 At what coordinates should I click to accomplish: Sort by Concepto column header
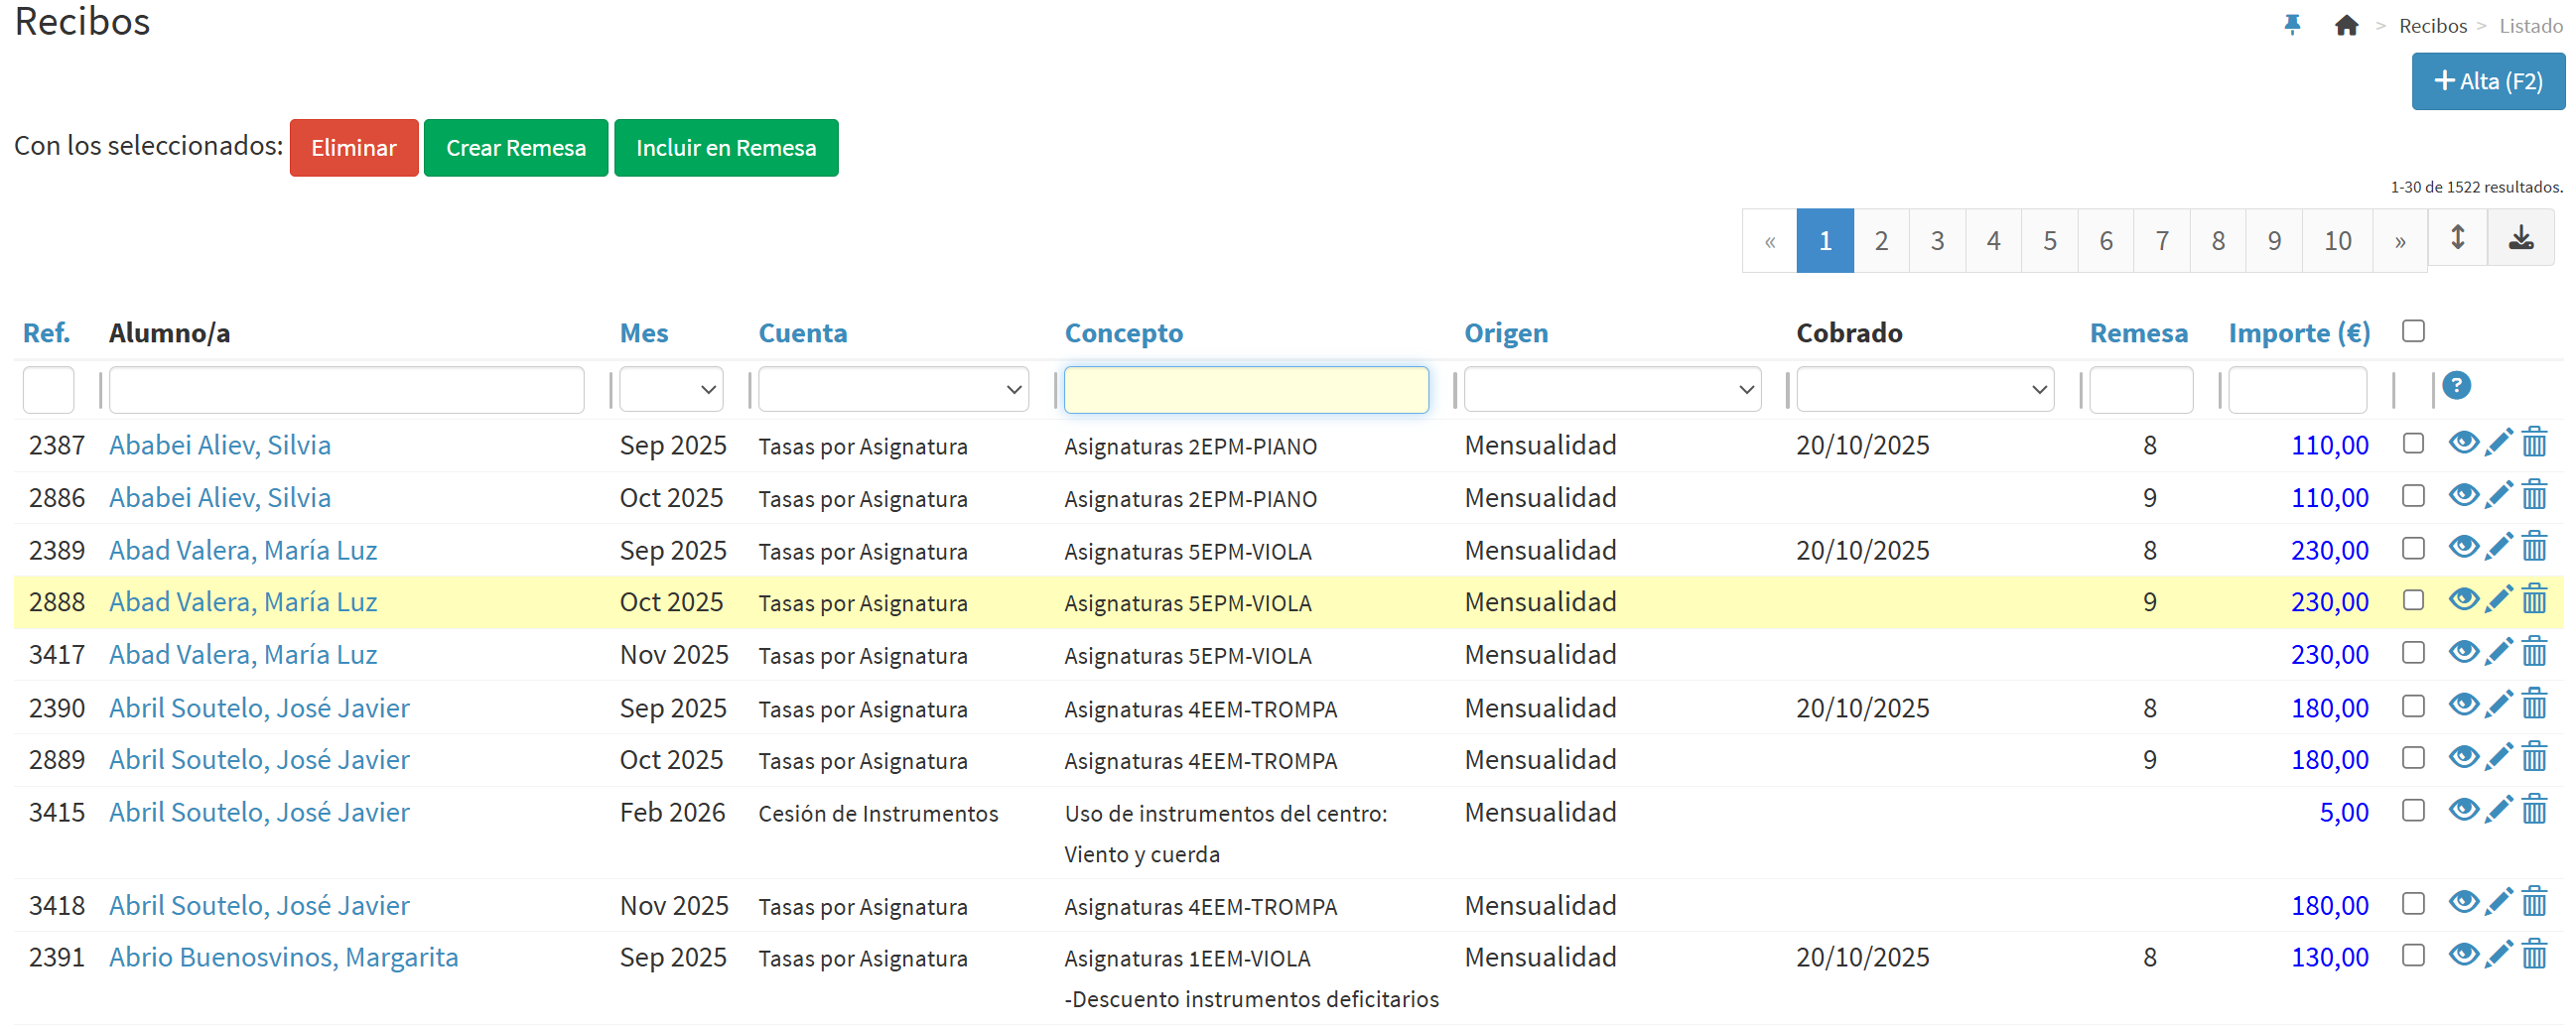pos(1124,333)
